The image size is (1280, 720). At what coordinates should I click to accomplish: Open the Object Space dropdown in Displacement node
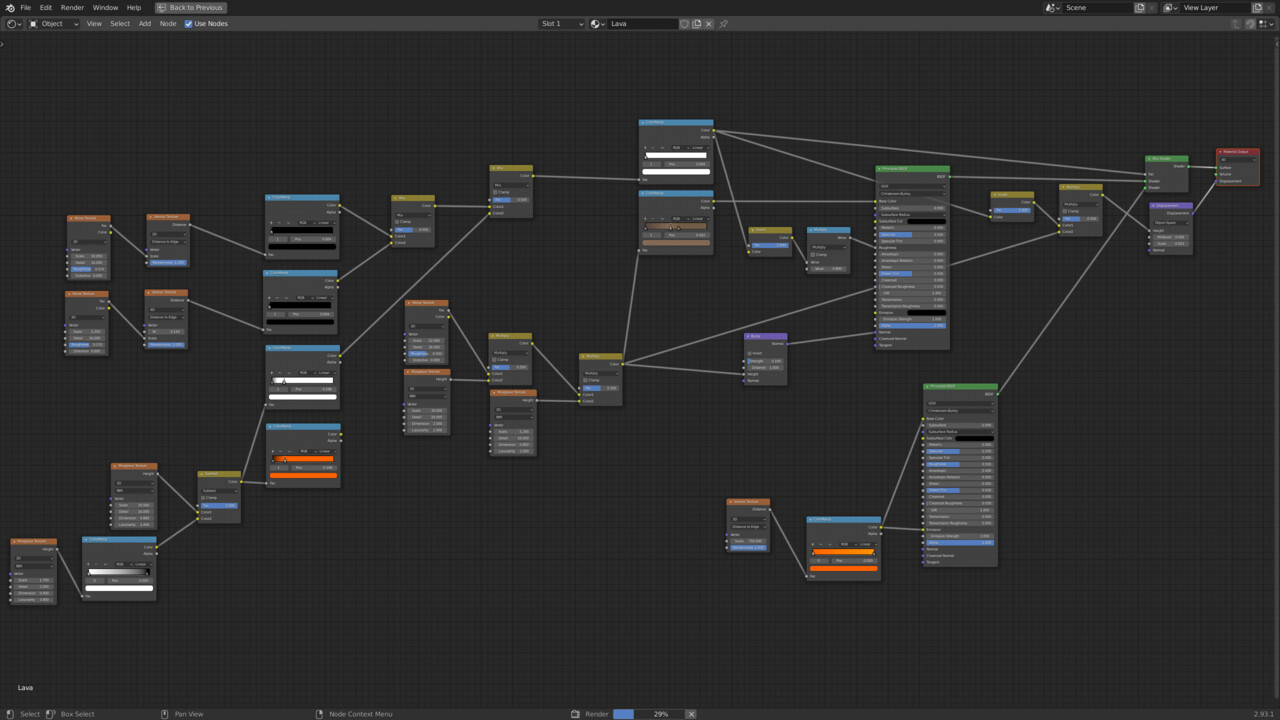pyautogui.click(x=1170, y=222)
